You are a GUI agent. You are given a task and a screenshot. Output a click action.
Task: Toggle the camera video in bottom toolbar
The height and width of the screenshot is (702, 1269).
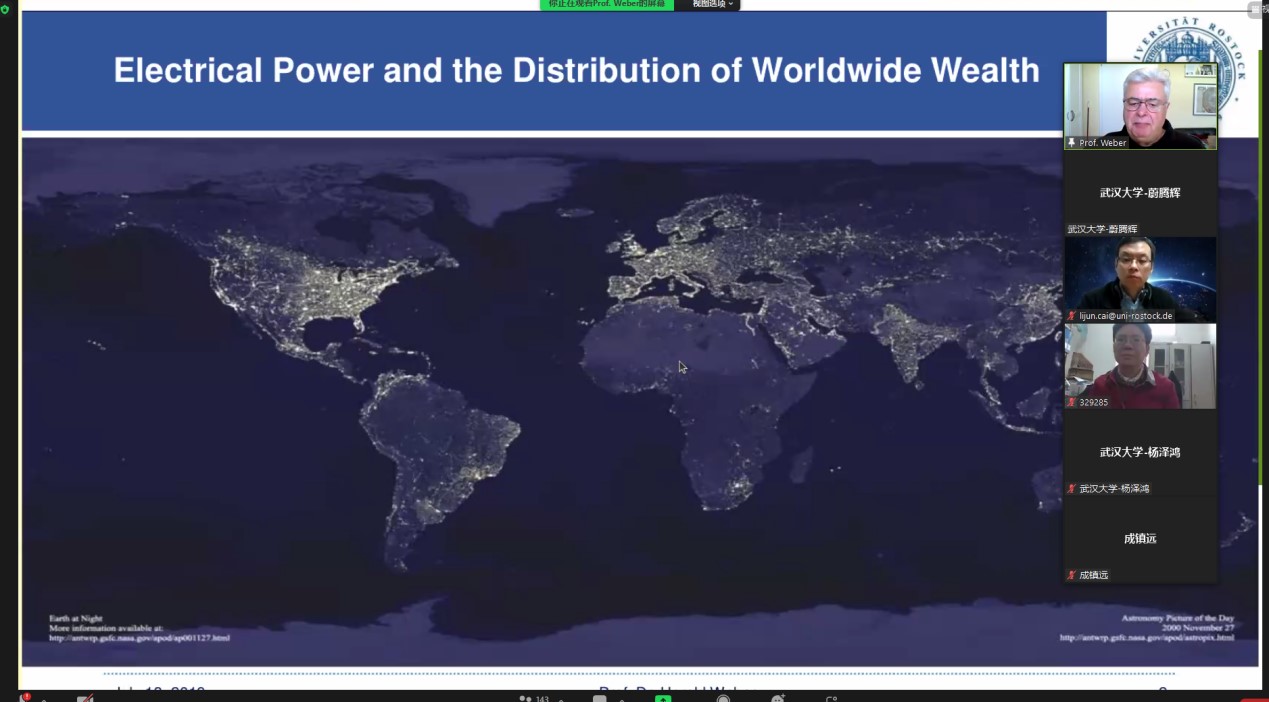[85, 698]
